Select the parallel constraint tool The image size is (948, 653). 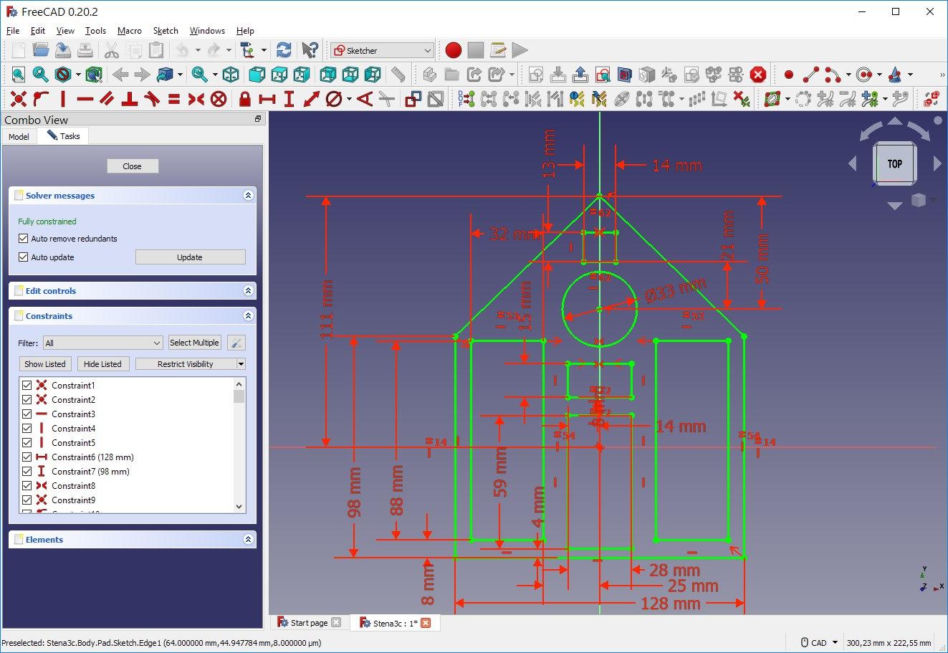107,99
